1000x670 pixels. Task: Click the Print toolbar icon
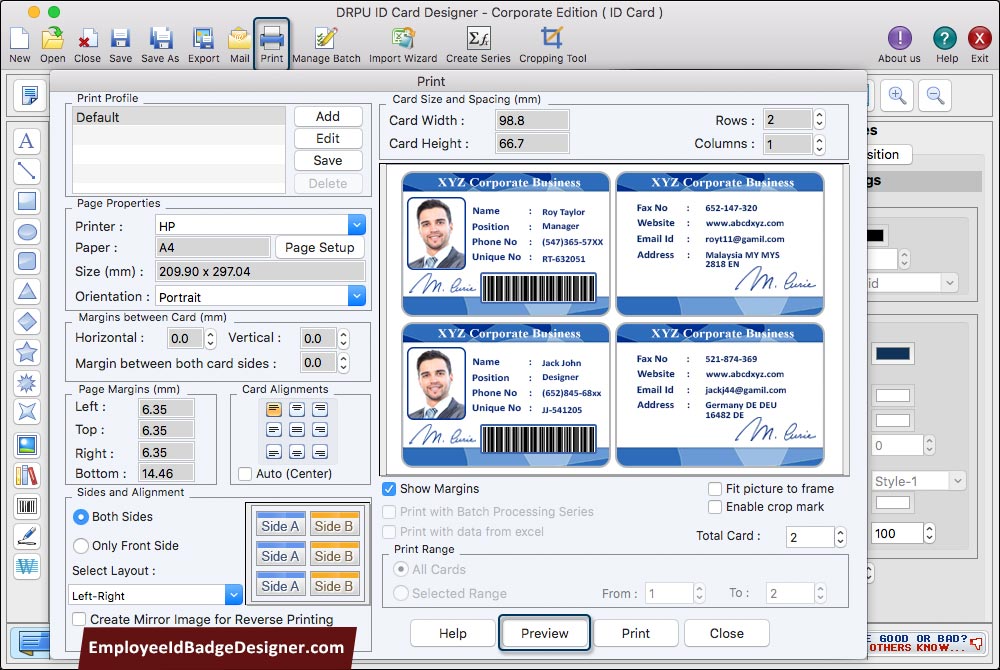click(x=272, y=45)
